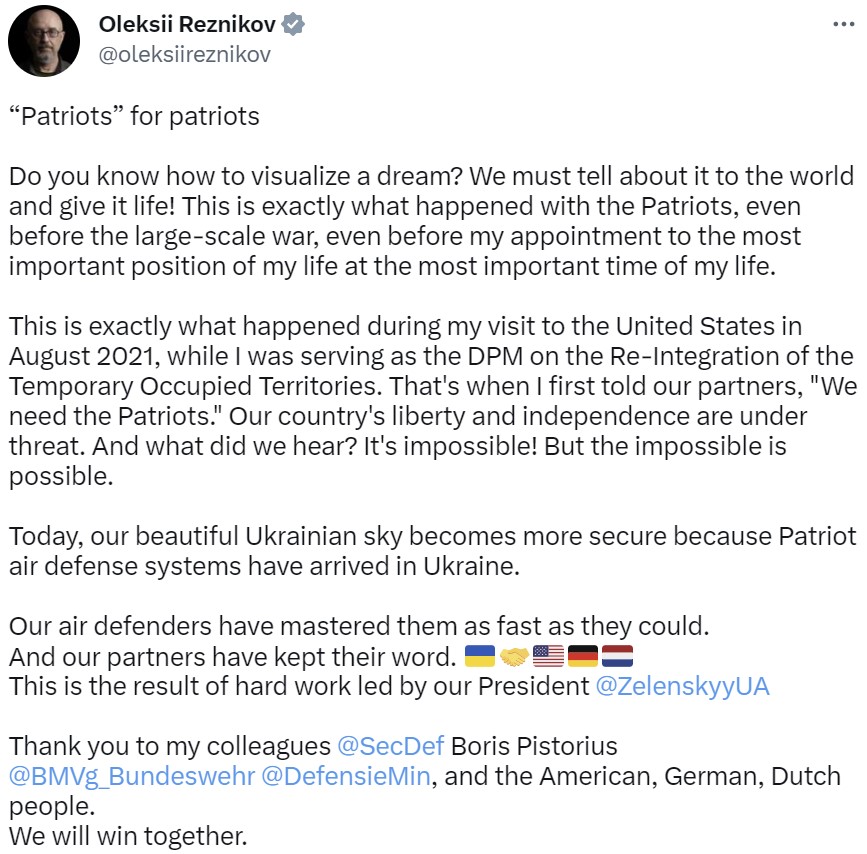The image size is (867, 854).
Task: Click the United States flag emoji
Action: click(x=548, y=657)
